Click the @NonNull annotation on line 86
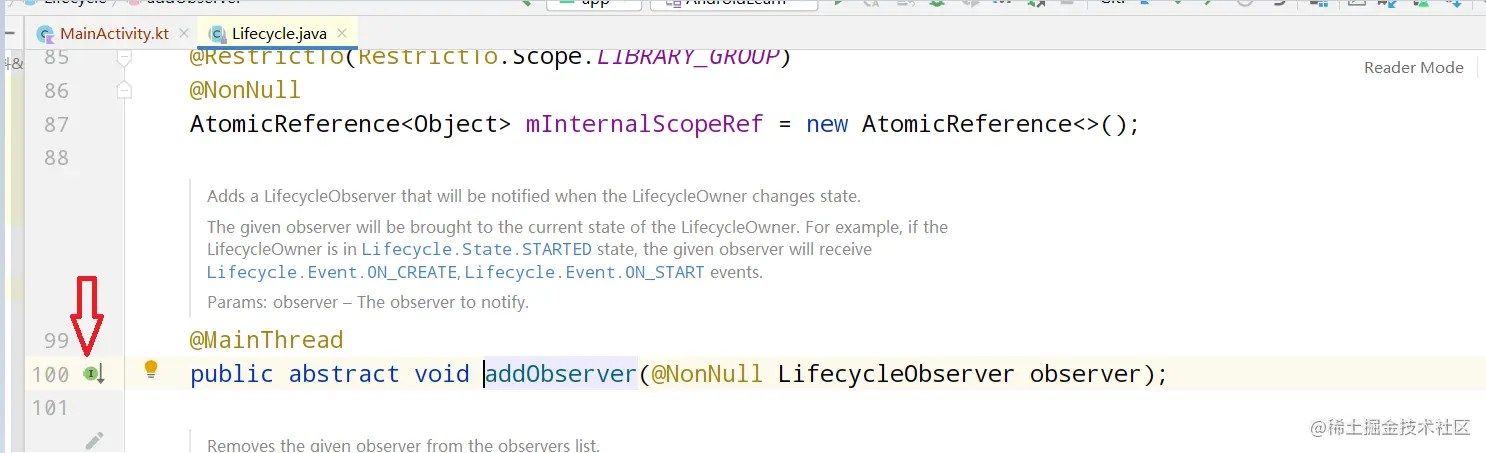Screen dimensions: 1486x453 (245, 91)
